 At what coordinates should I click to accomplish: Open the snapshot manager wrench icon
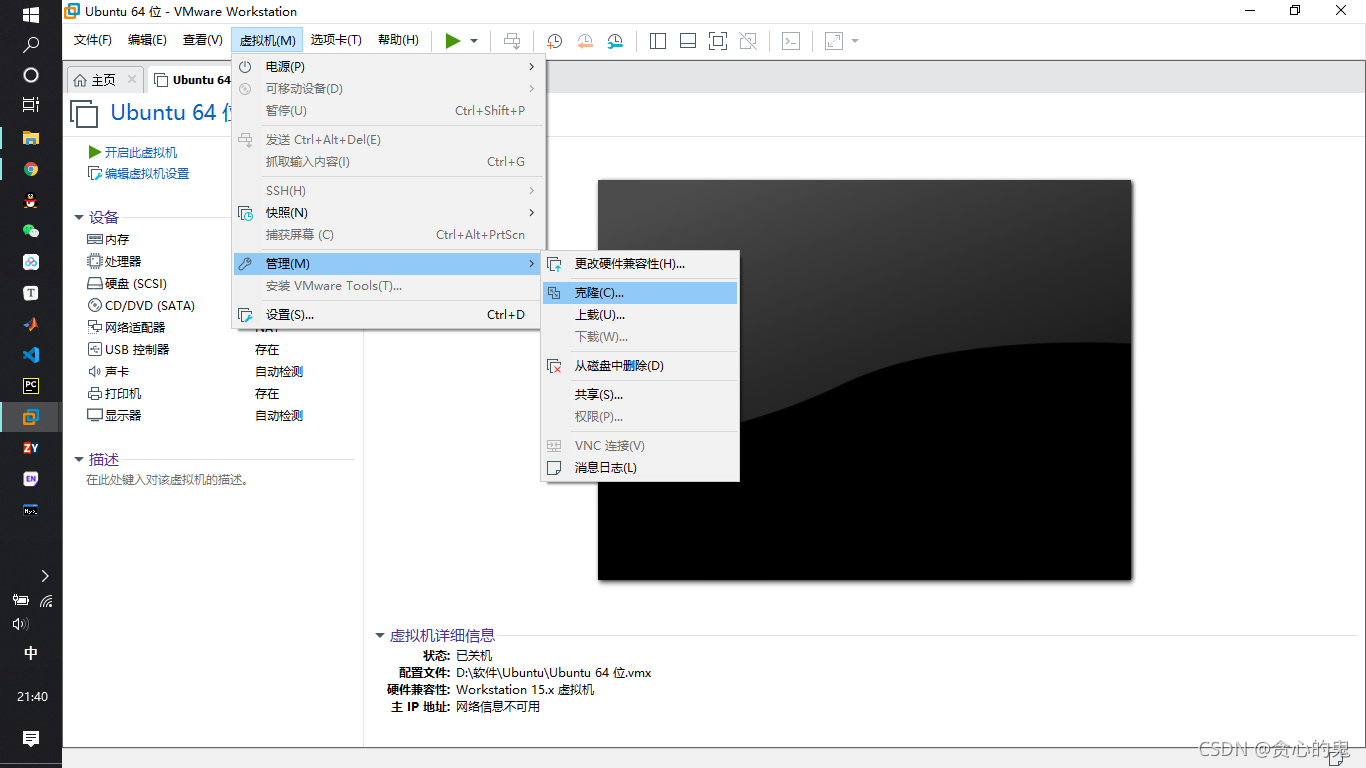coord(616,41)
